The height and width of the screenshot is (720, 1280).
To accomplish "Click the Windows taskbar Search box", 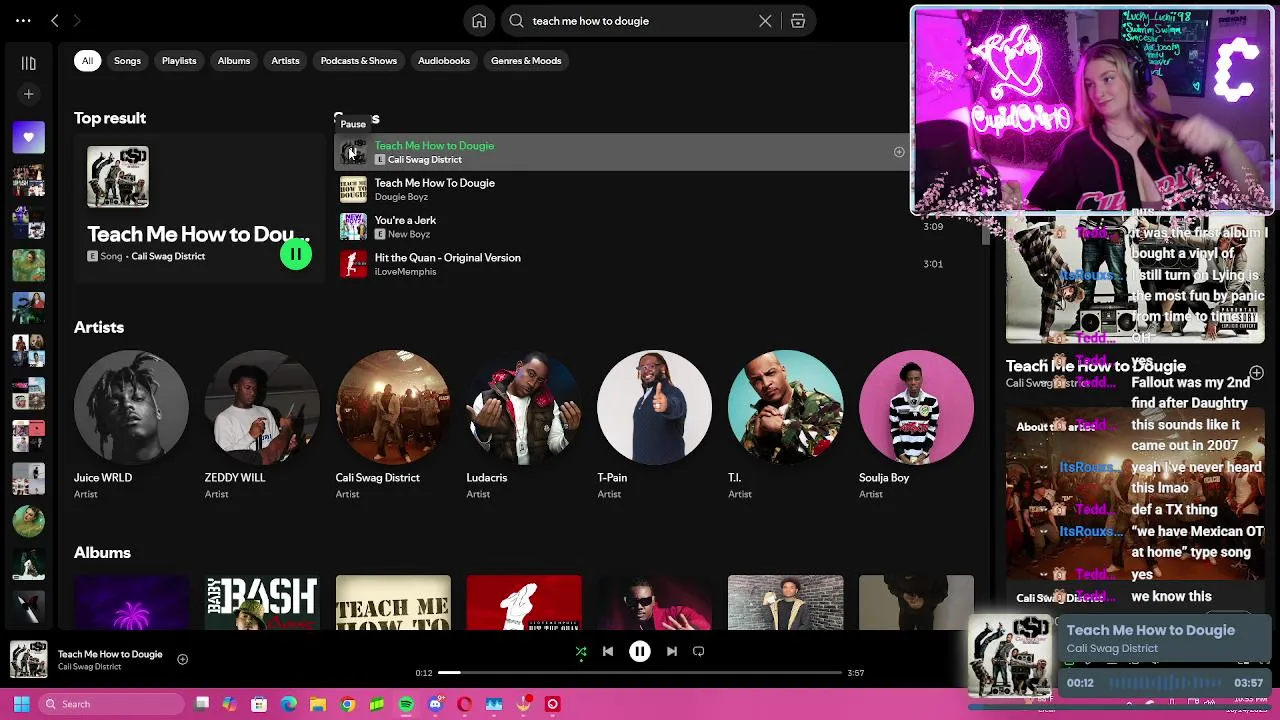I will coord(112,704).
